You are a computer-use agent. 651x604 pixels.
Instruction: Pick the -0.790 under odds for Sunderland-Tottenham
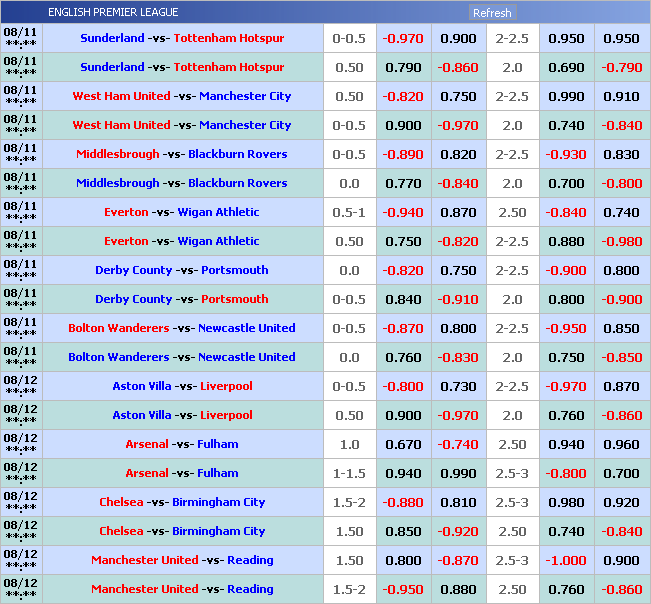[x=621, y=67]
